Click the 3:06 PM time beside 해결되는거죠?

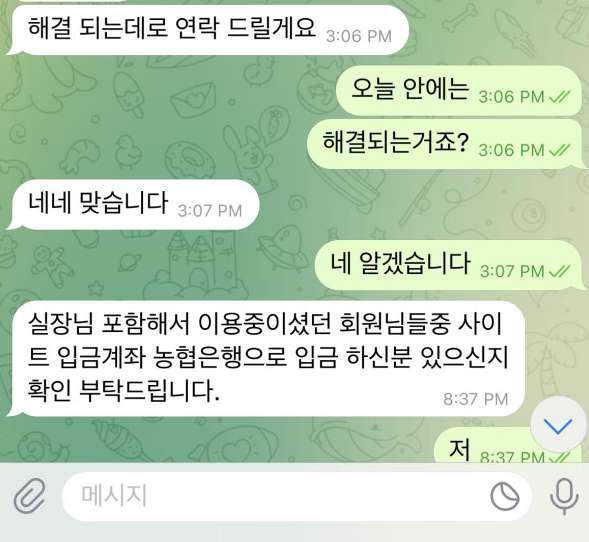[x=512, y=150]
